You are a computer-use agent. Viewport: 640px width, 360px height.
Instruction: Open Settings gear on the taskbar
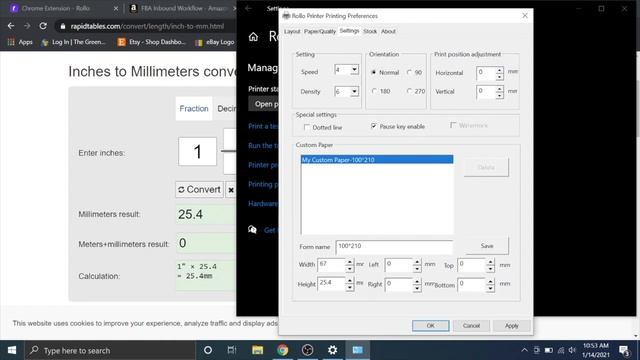(333, 350)
